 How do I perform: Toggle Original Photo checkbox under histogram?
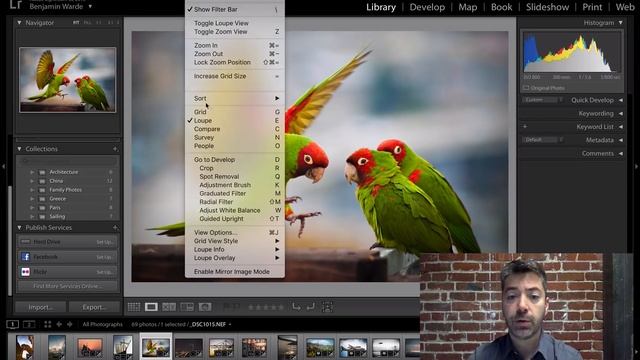click(526, 88)
